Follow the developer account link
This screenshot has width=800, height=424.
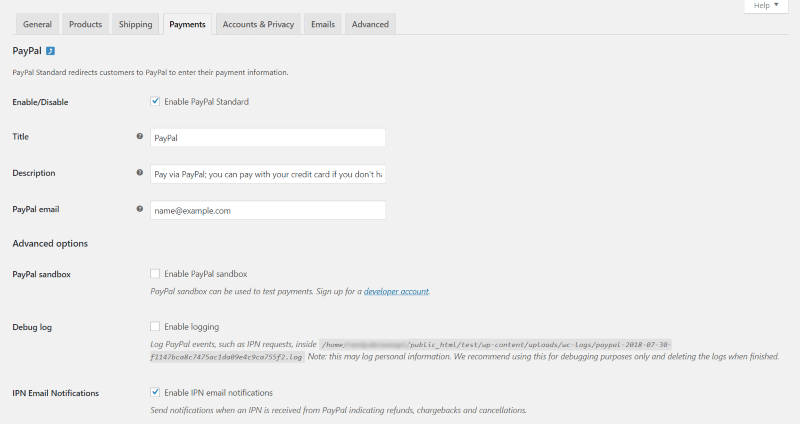(x=396, y=291)
